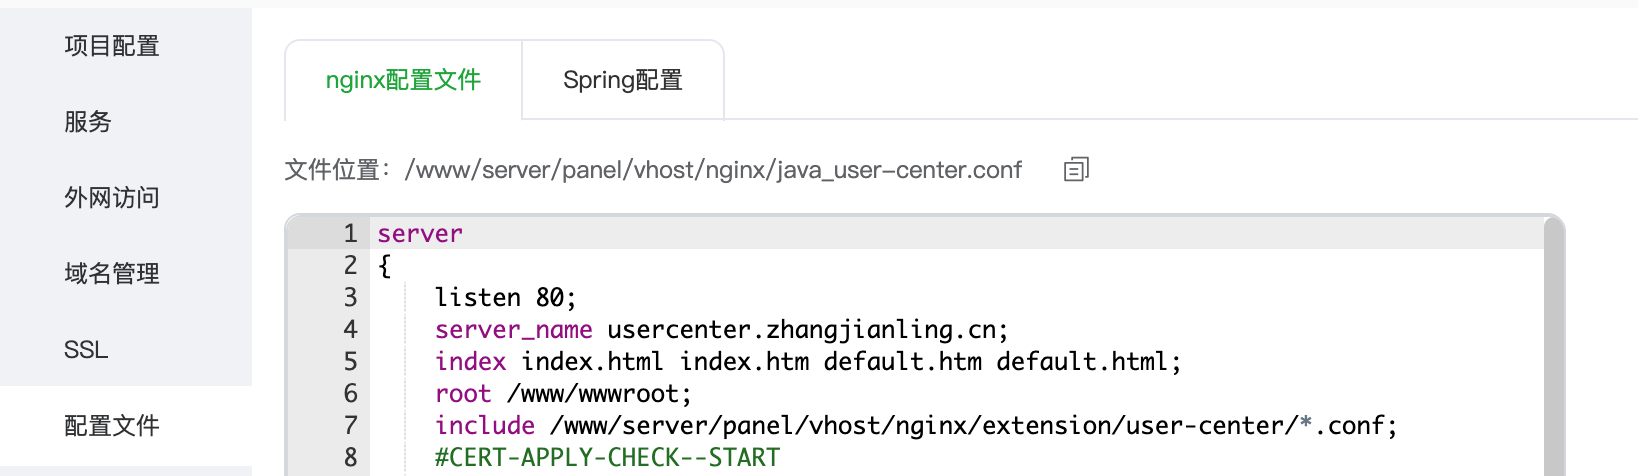Go to 外网访问 settings

[112, 198]
